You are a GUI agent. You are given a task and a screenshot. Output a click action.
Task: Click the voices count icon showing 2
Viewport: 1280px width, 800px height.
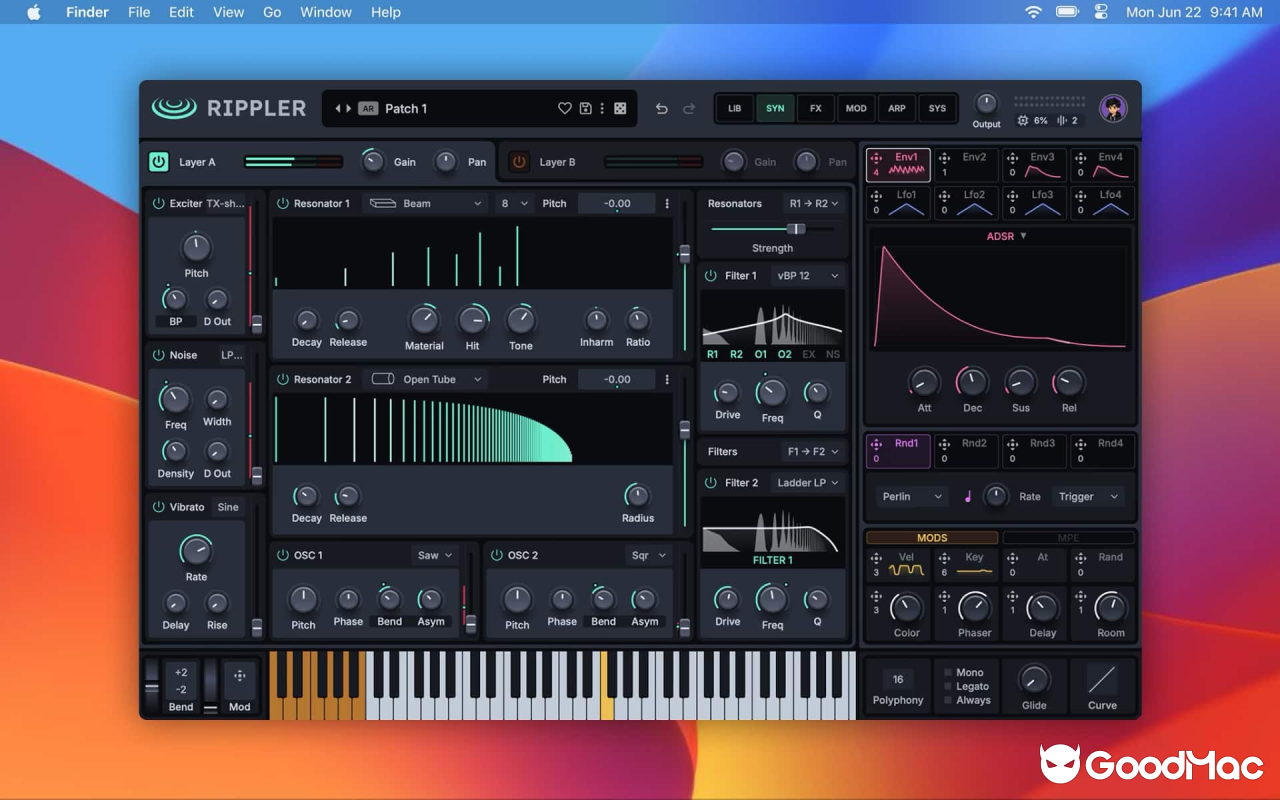[x=1061, y=120]
